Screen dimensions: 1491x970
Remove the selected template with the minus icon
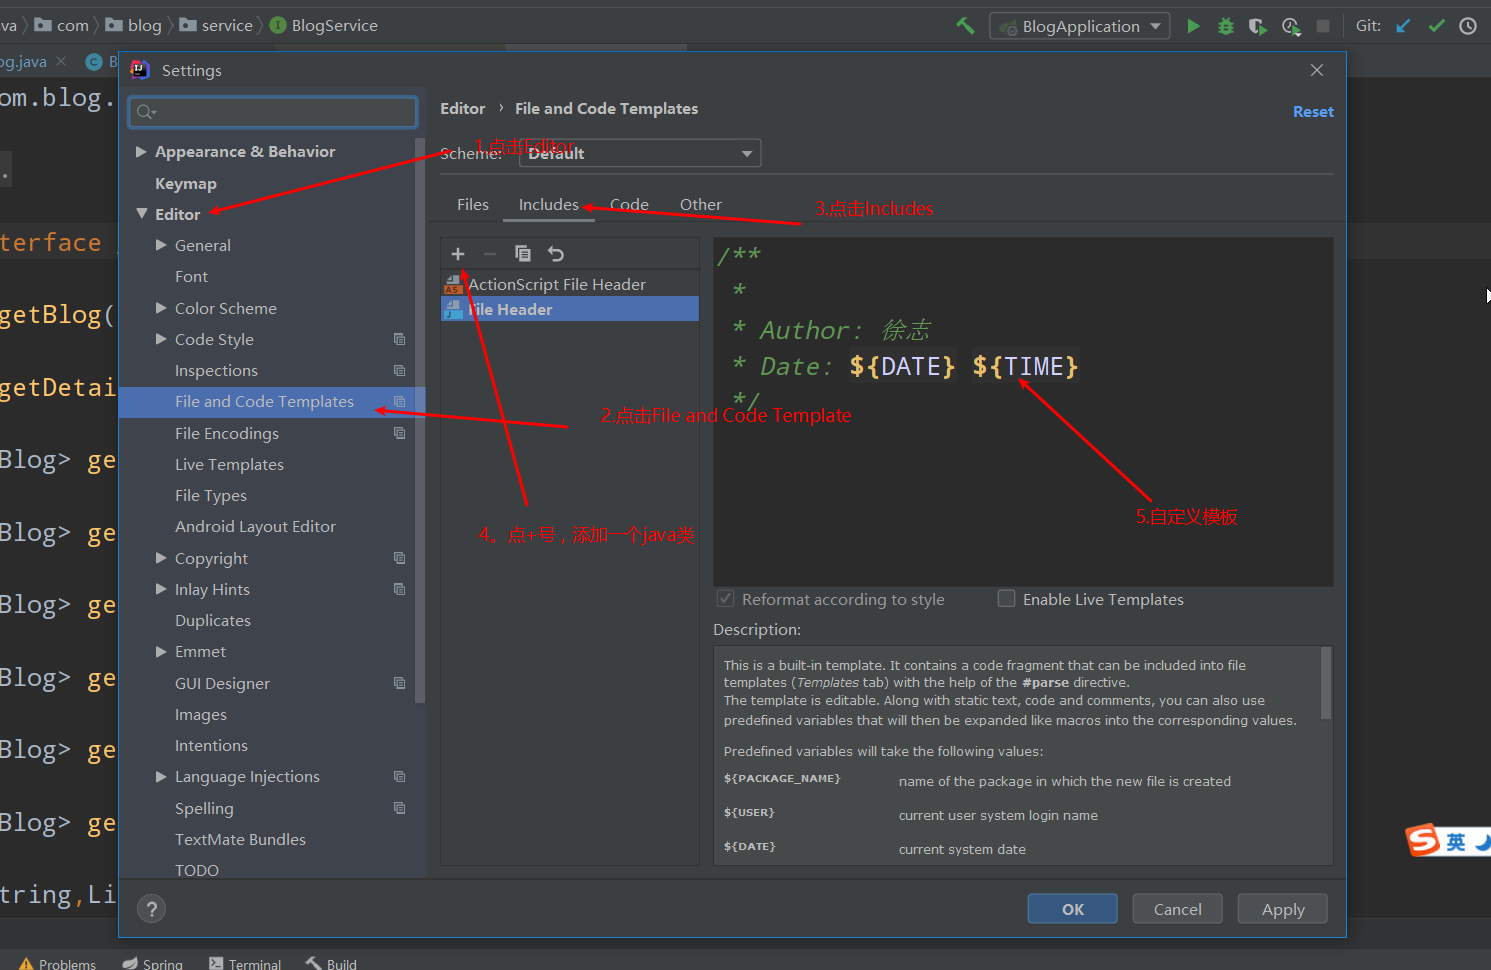tap(490, 254)
